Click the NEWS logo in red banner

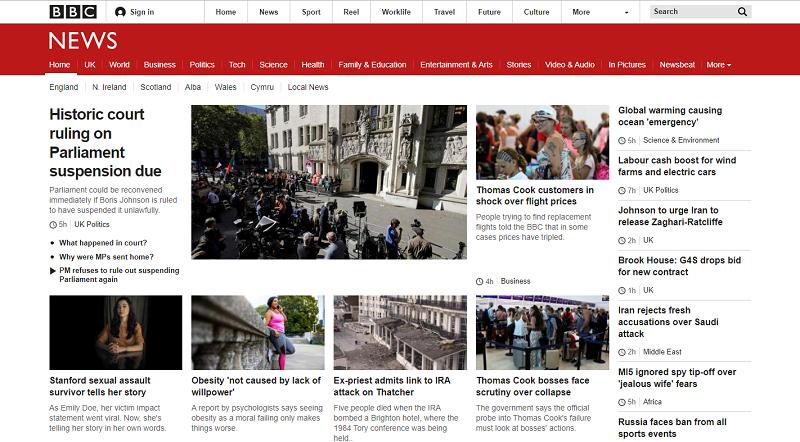(83, 41)
